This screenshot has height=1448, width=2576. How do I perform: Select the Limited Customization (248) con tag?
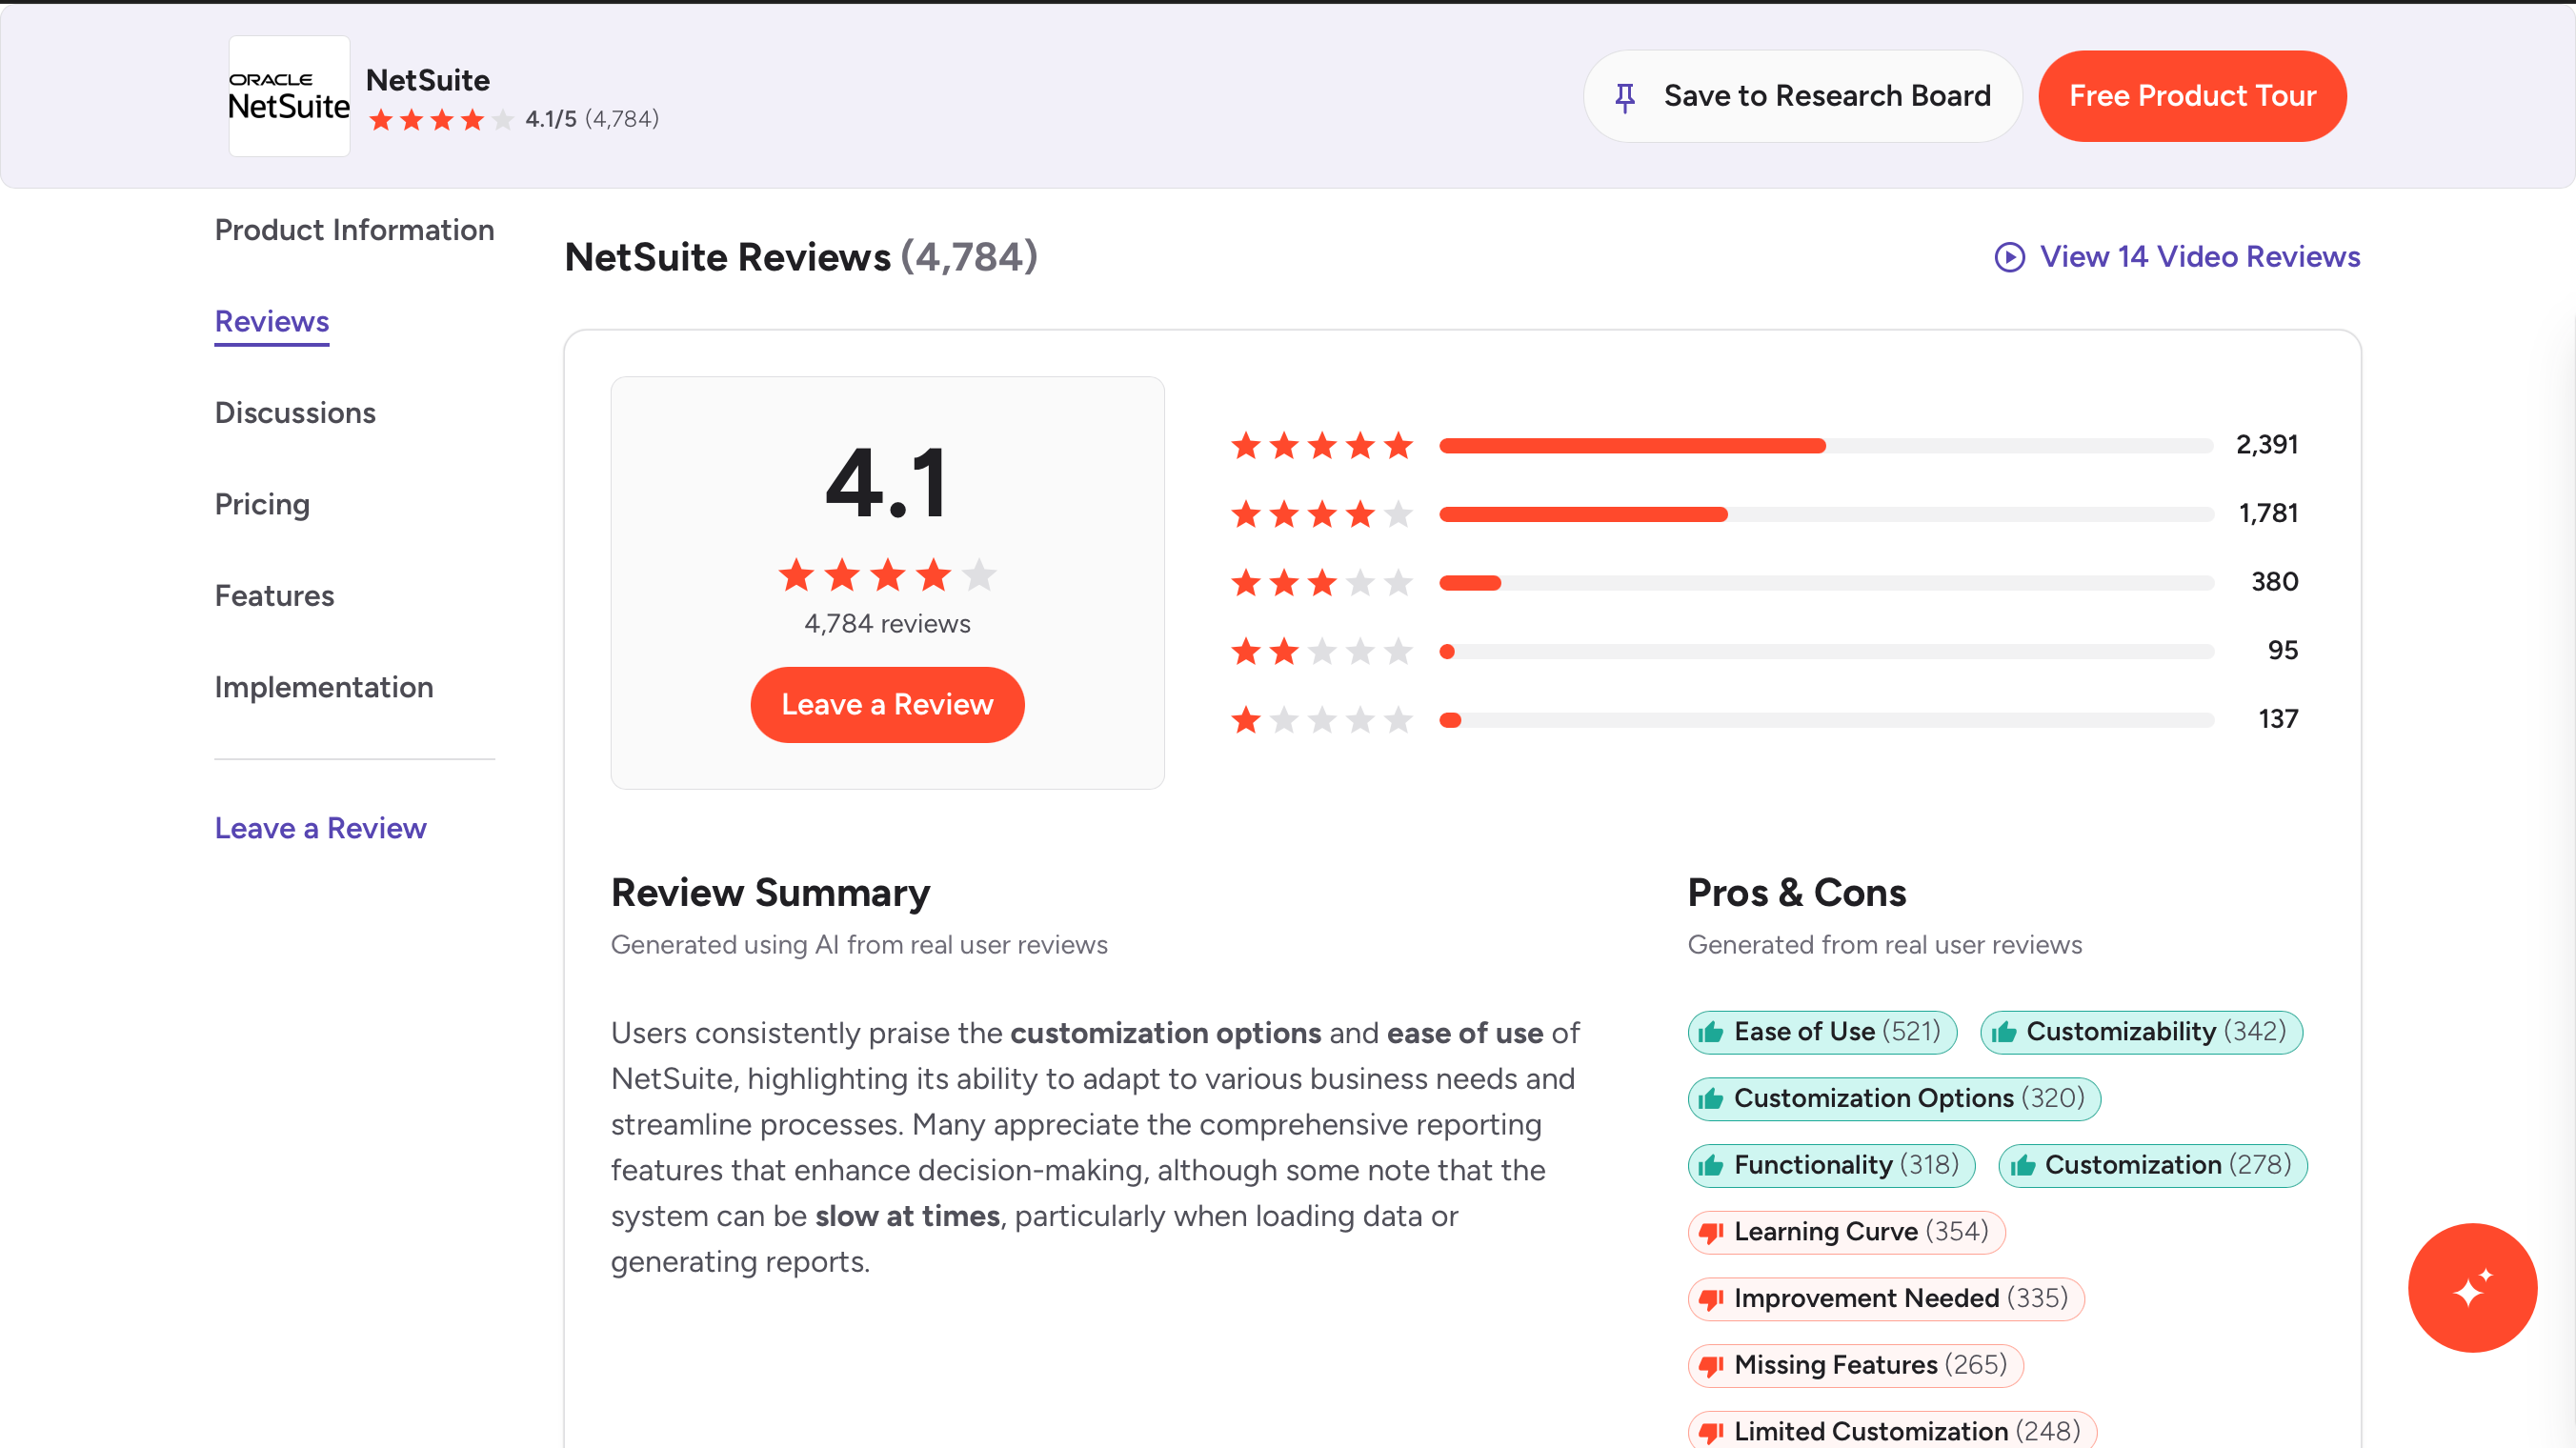pos(1892,1431)
